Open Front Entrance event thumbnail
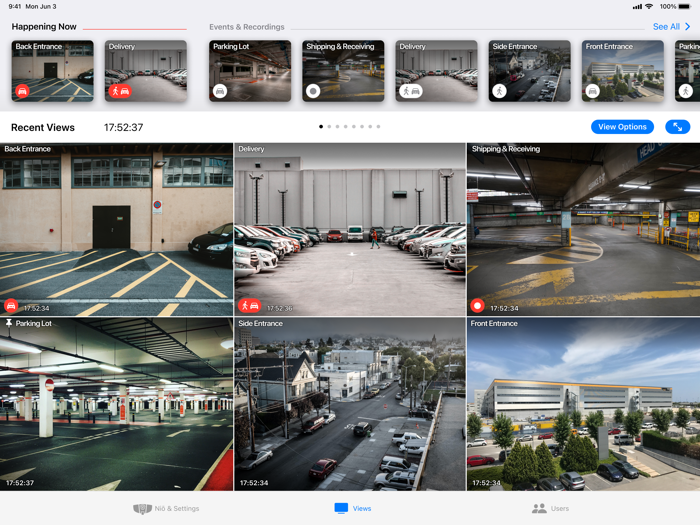Image resolution: width=700 pixels, height=525 pixels. [623, 71]
